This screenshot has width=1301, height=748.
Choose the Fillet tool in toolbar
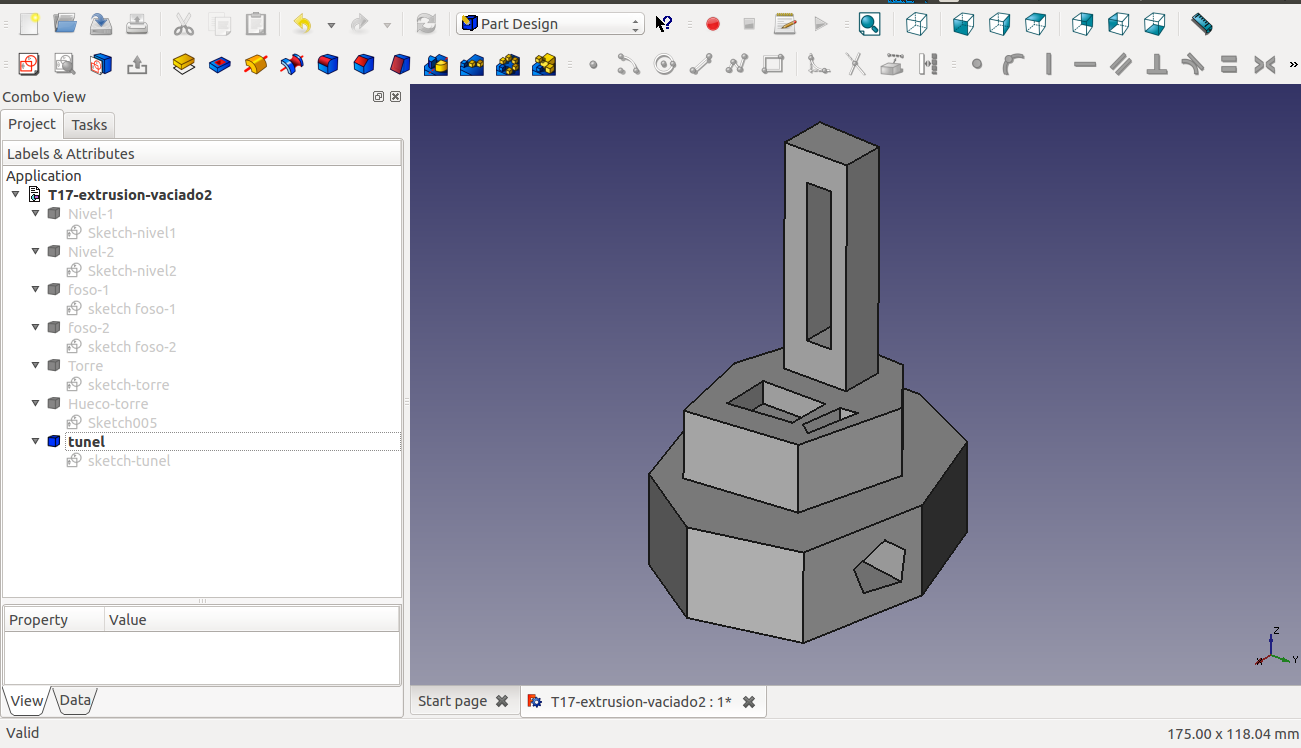coord(328,65)
